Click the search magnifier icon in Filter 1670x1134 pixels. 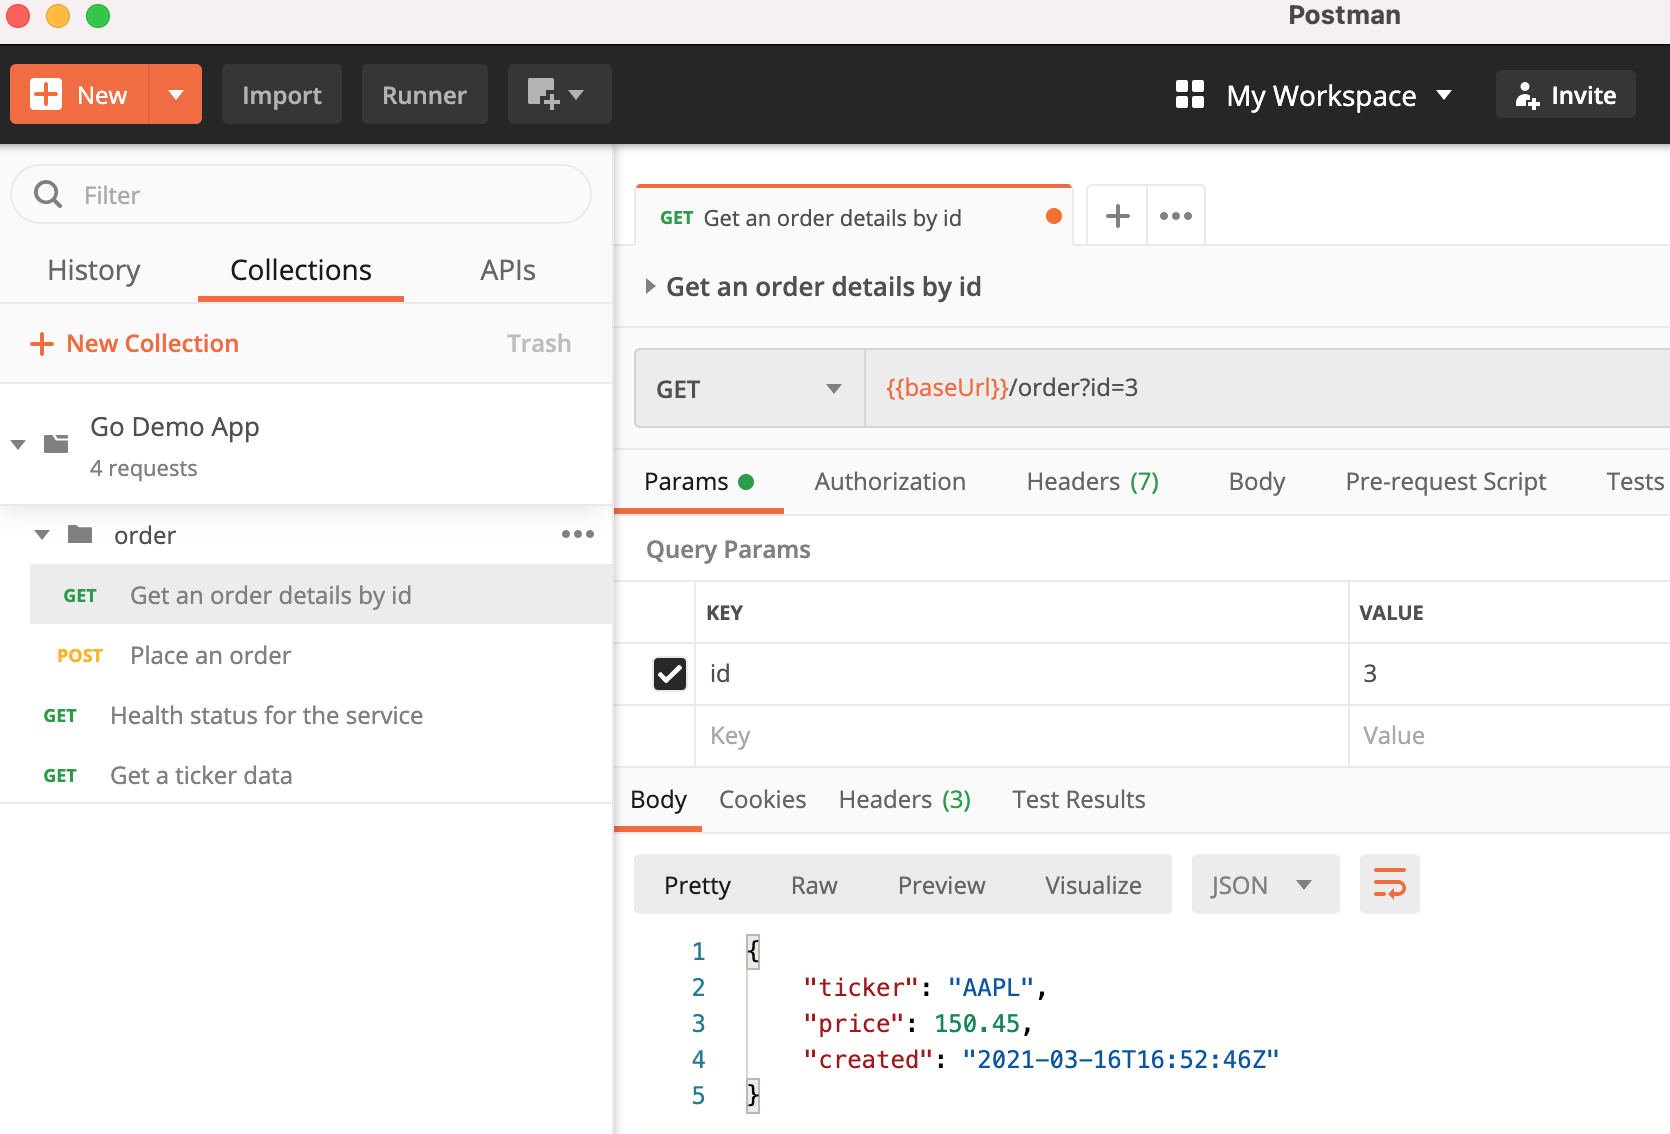48,194
